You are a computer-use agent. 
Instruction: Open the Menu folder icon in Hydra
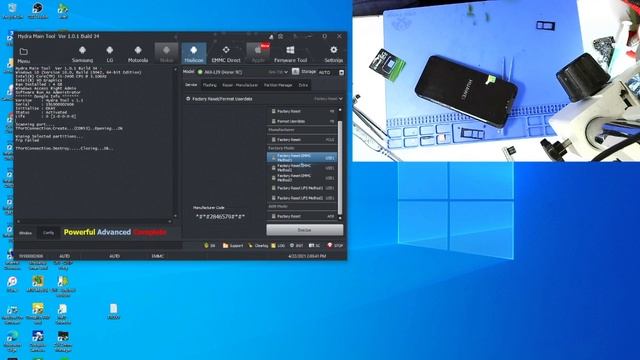(24, 52)
